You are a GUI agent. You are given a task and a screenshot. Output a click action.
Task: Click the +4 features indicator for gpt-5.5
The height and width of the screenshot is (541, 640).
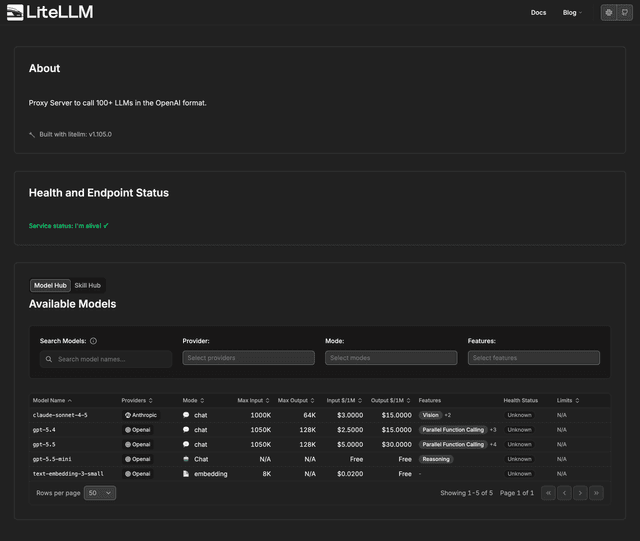[x=493, y=445]
